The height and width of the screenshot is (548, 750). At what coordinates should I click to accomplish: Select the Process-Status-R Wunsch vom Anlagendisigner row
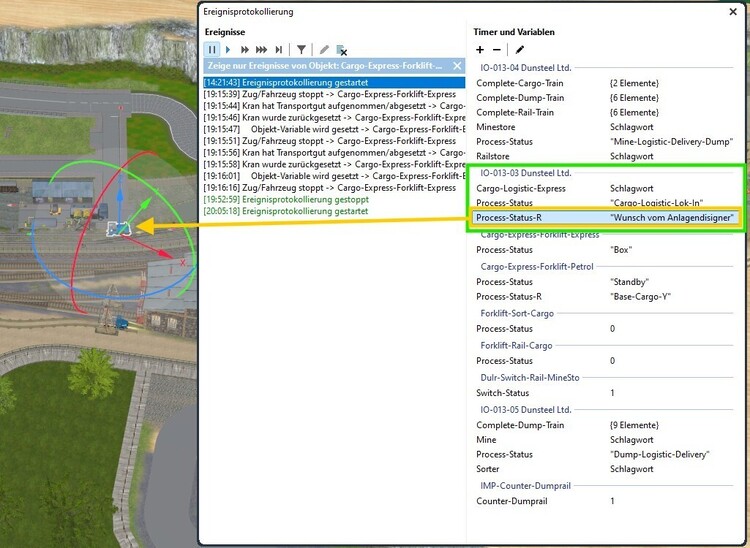(605, 218)
